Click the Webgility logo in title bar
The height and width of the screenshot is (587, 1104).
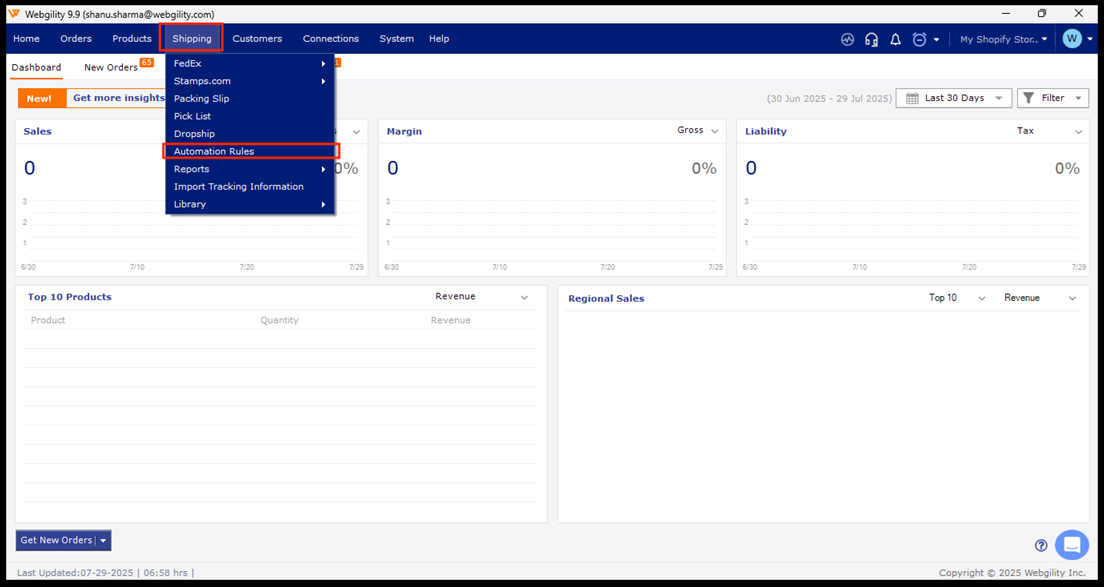click(x=14, y=14)
